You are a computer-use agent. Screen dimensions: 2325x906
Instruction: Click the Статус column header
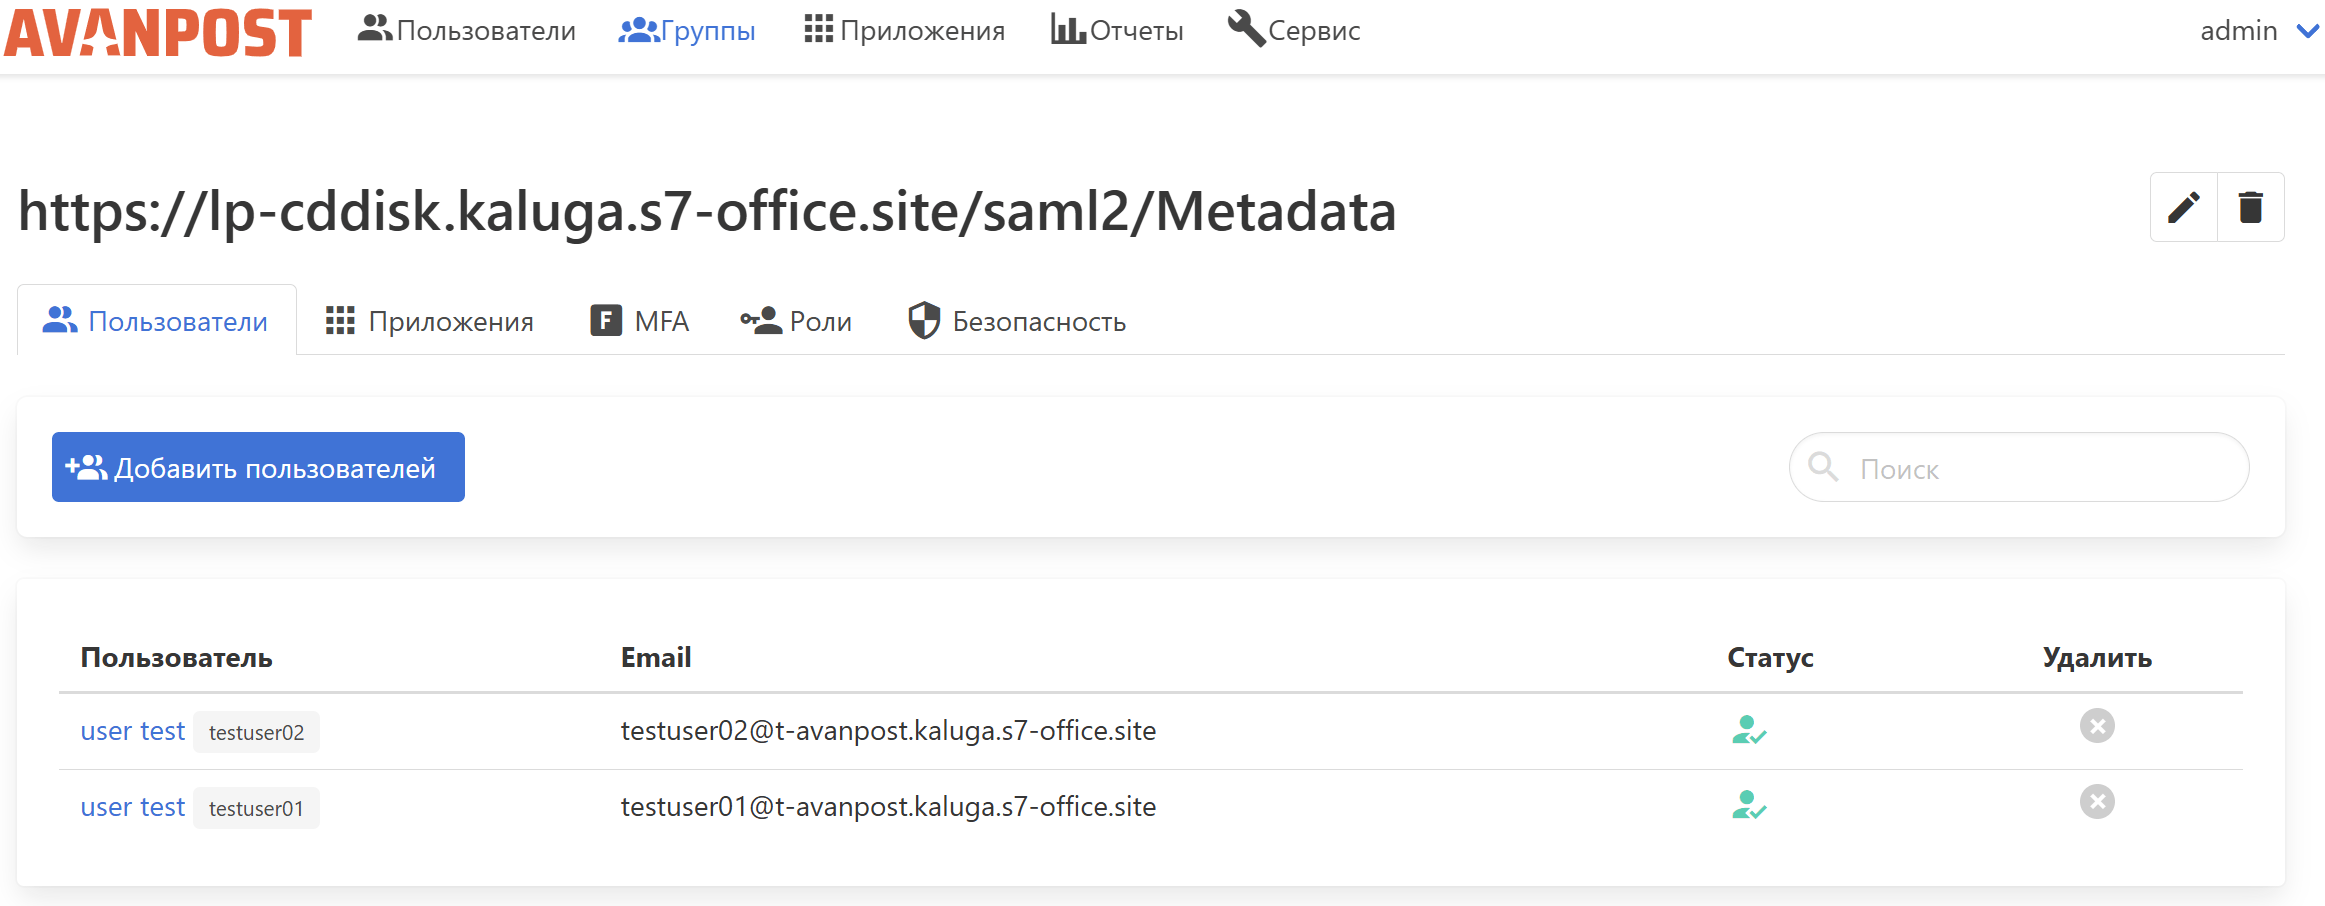(1770, 658)
